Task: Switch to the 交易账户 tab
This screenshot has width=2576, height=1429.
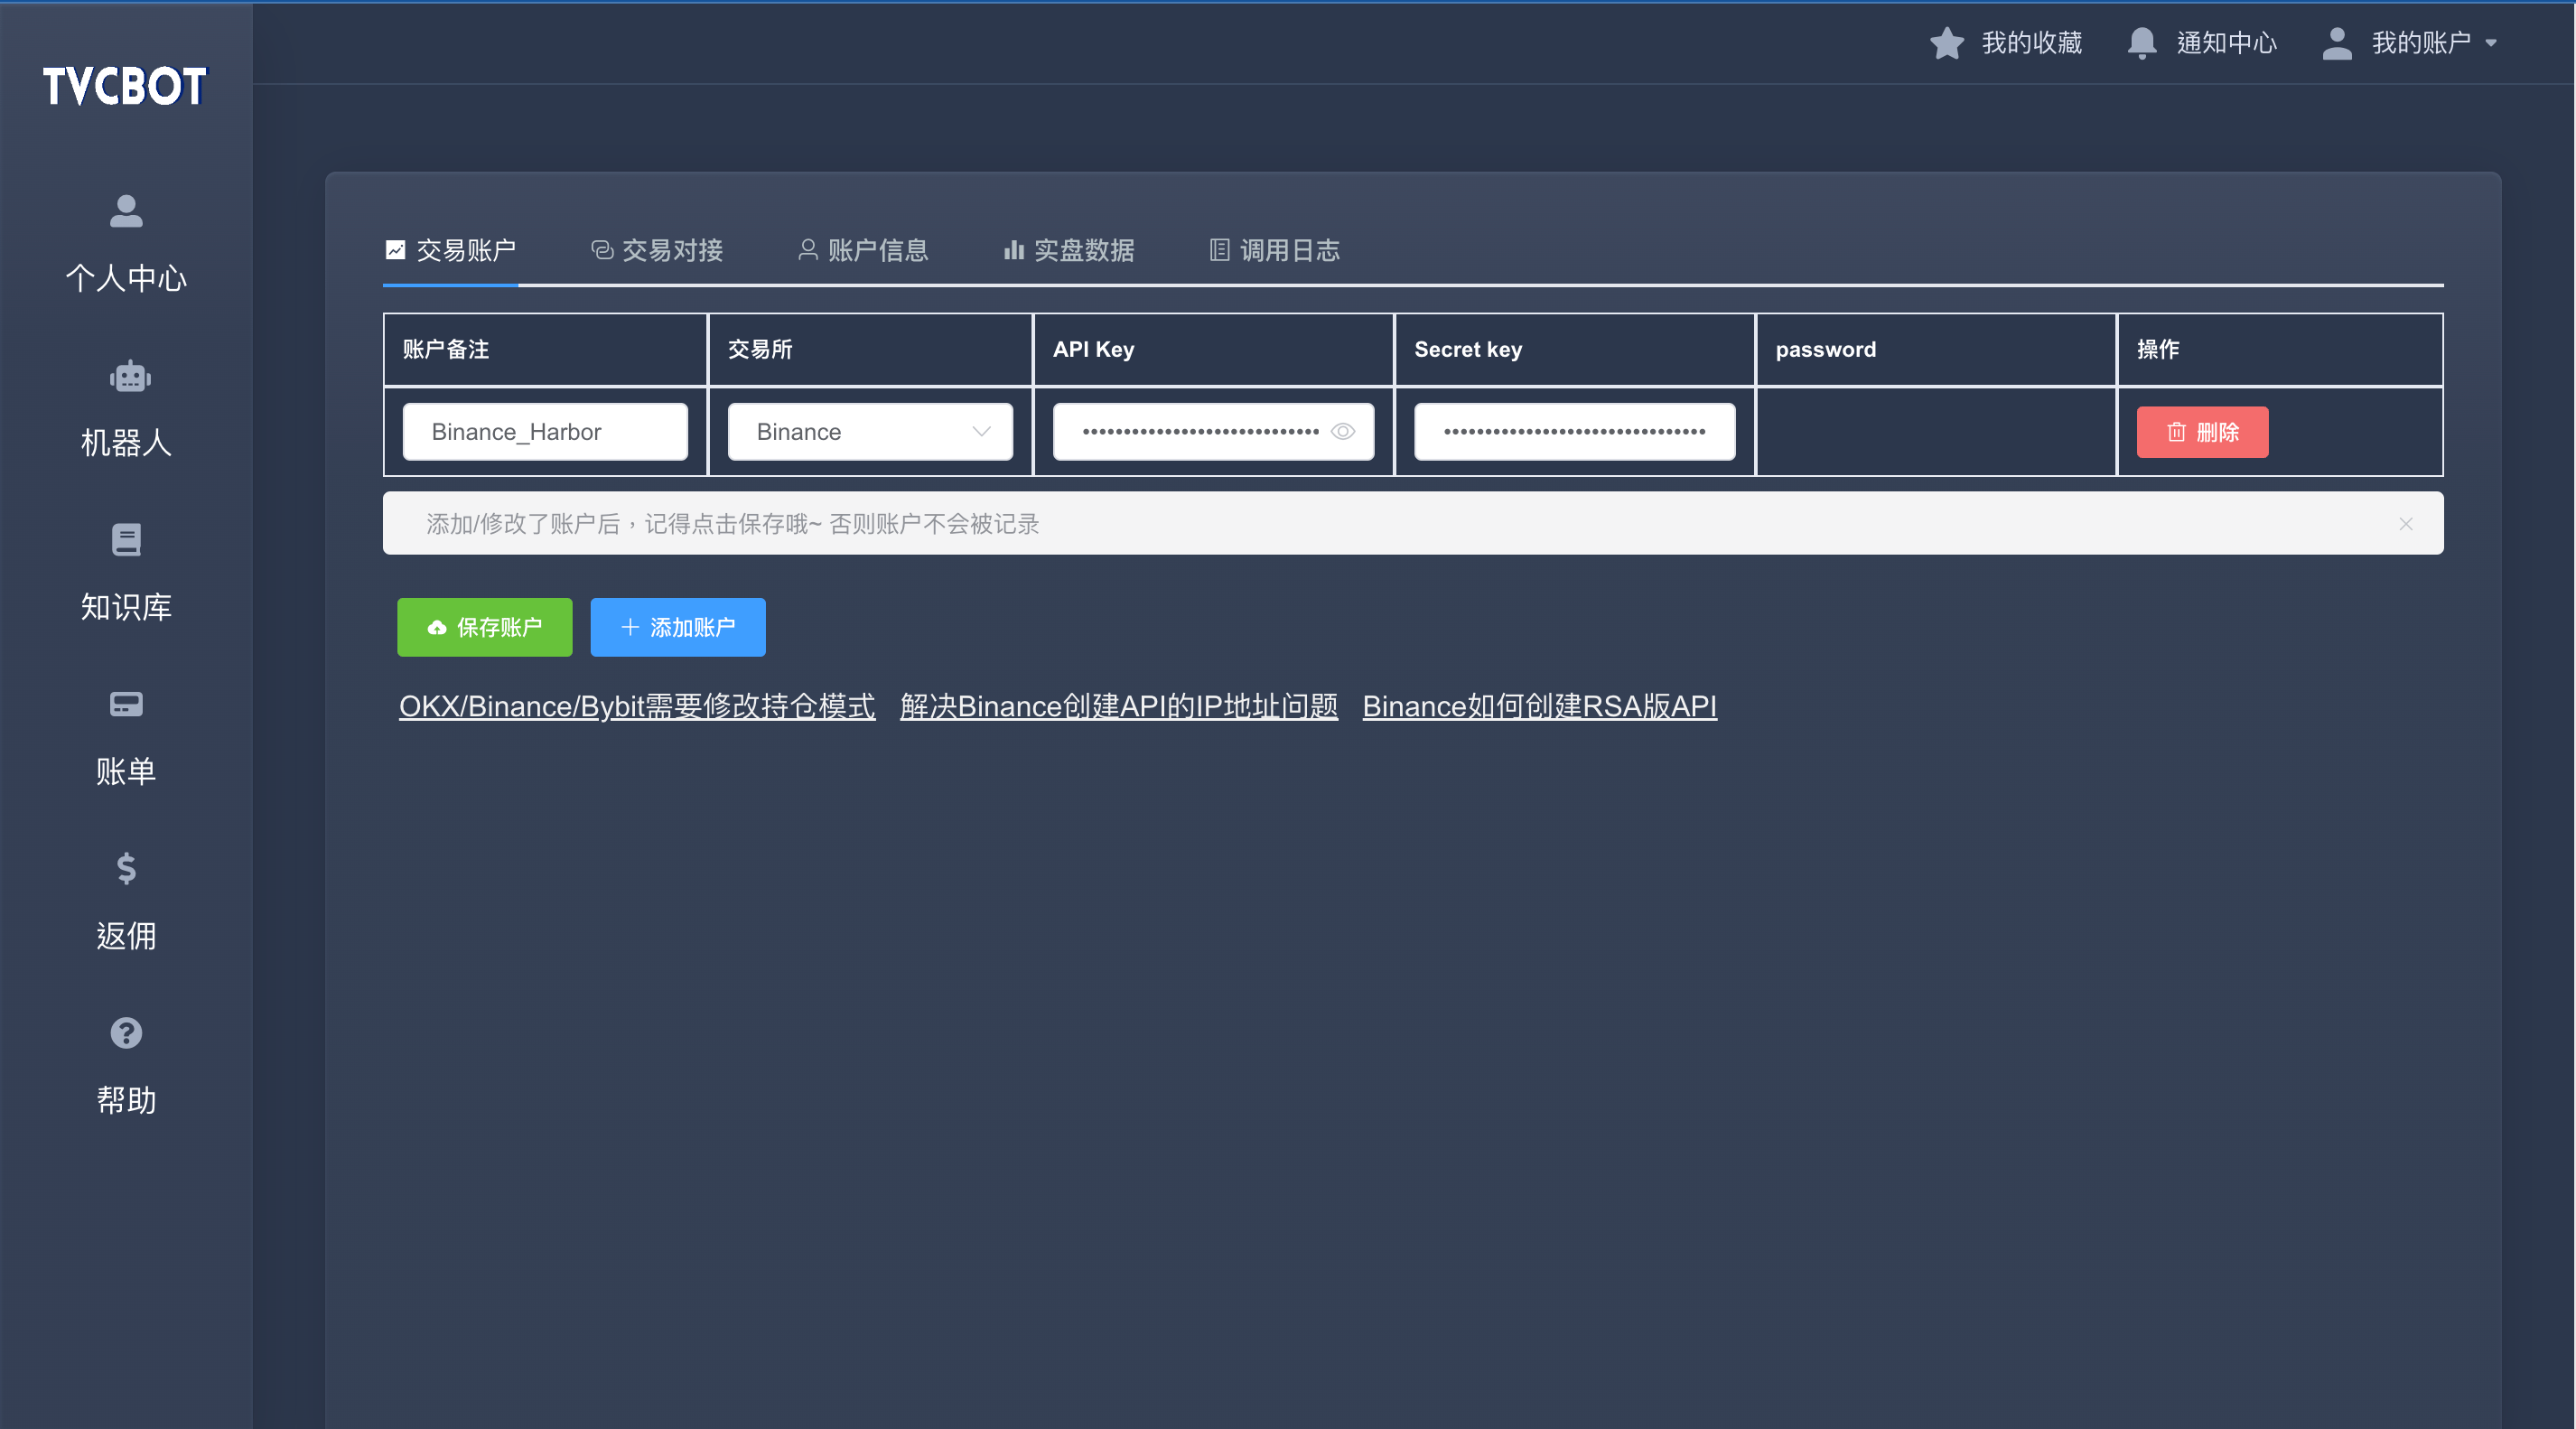Action: coord(451,250)
